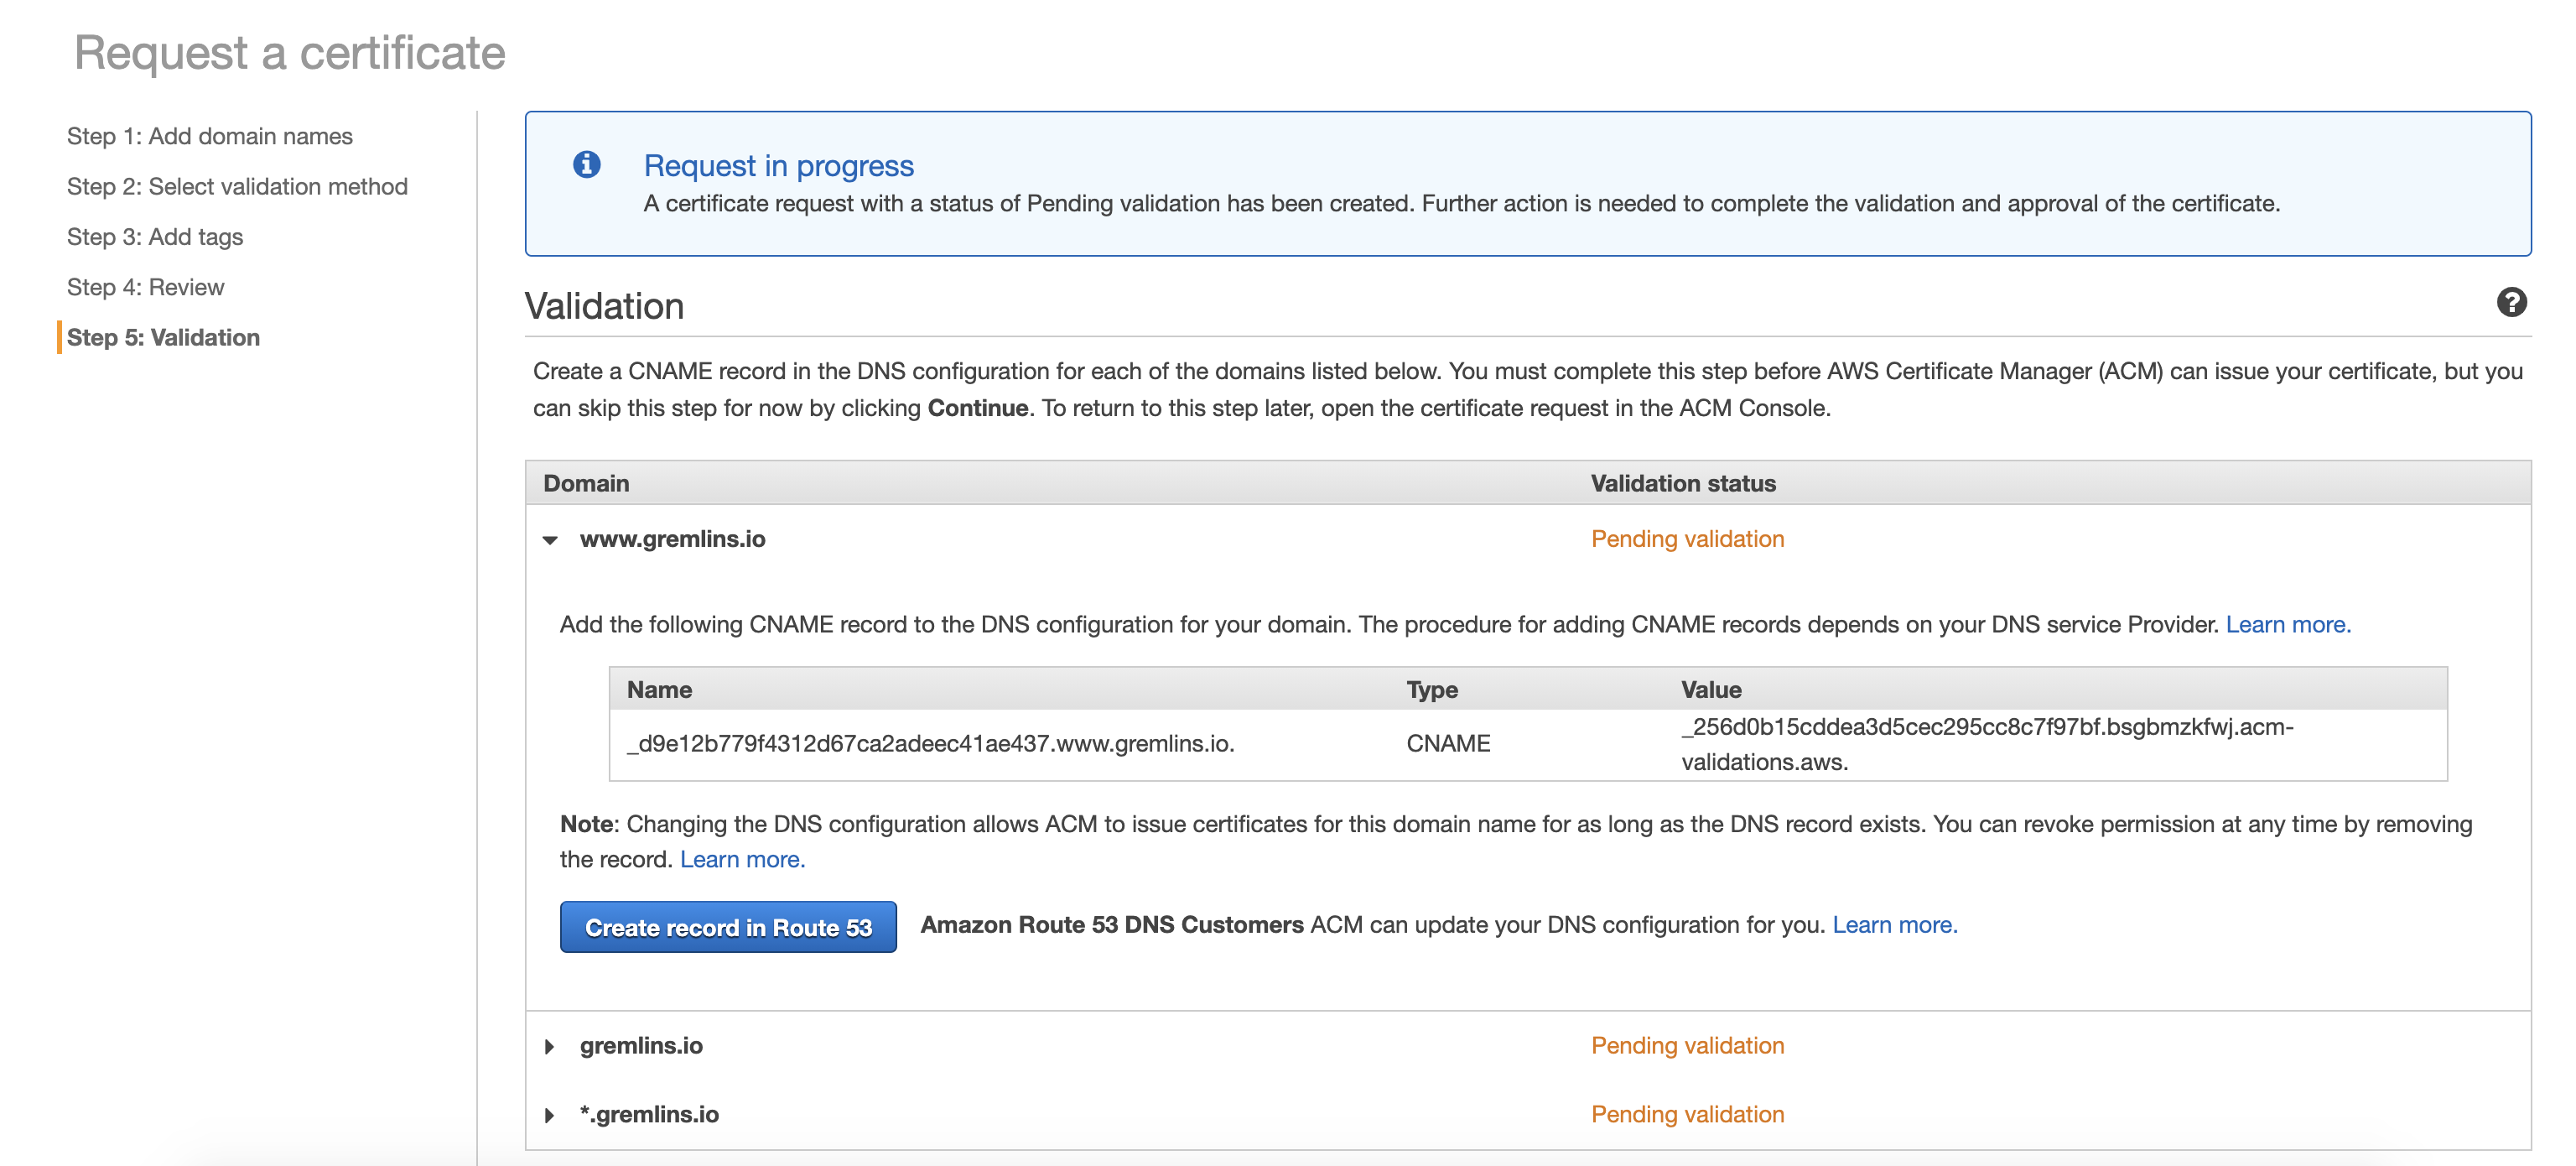Click Pending validation status for *.gremlins.io

[1688, 1115]
